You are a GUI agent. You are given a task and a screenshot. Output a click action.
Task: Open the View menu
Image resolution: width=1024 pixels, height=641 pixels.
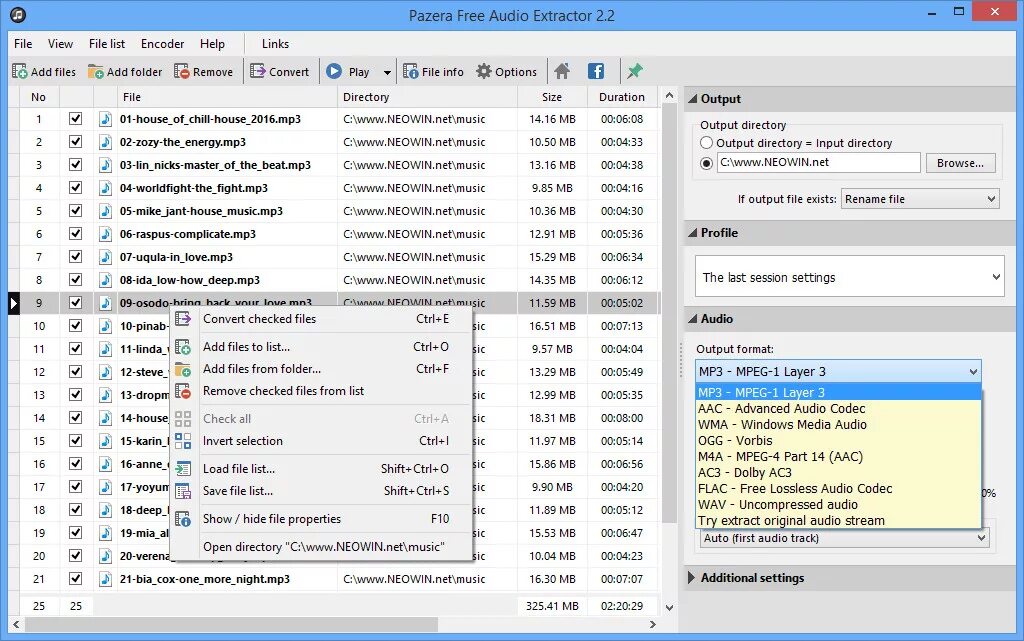coord(60,44)
